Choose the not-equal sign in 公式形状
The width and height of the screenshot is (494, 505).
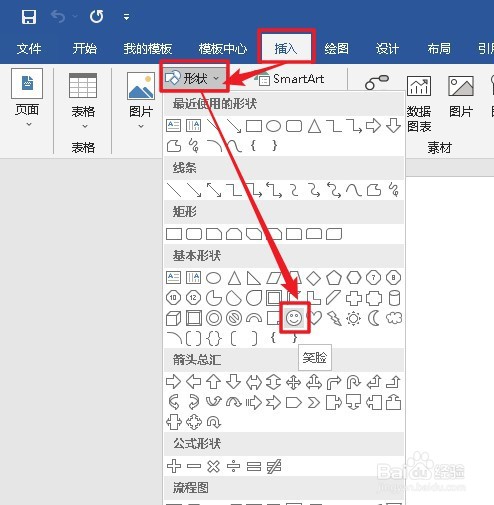point(274,466)
